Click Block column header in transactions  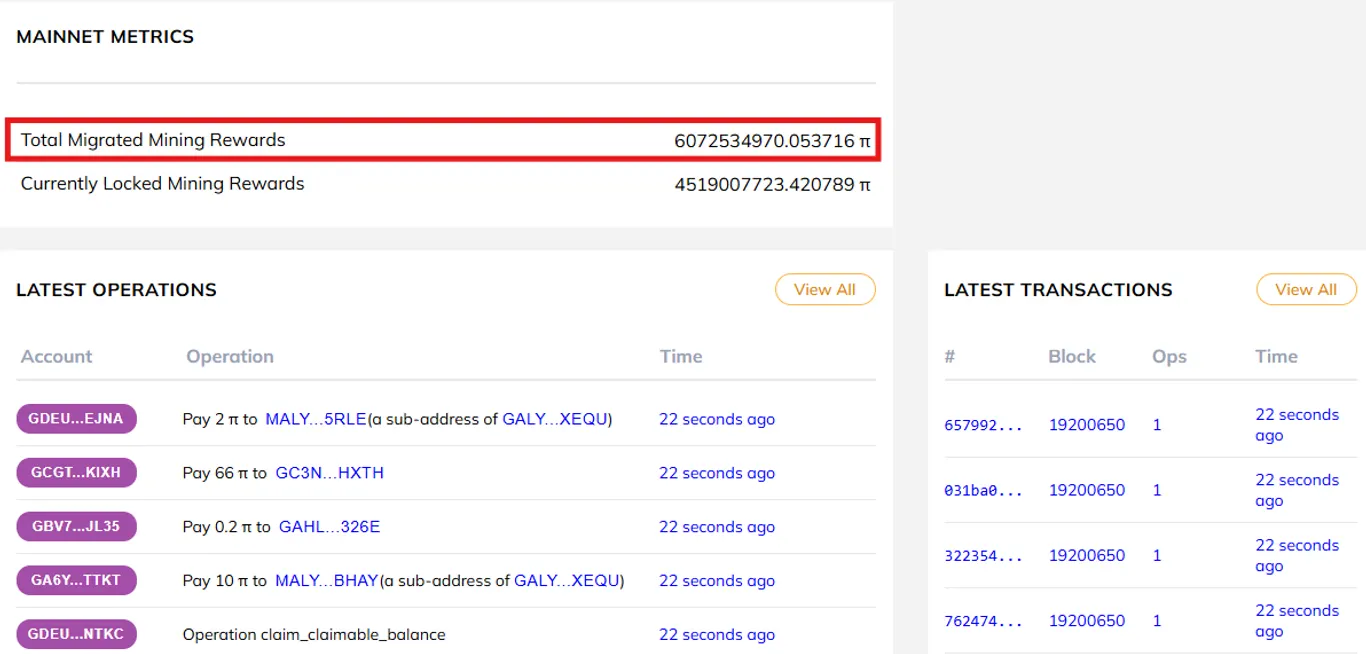coord(1072,356)
